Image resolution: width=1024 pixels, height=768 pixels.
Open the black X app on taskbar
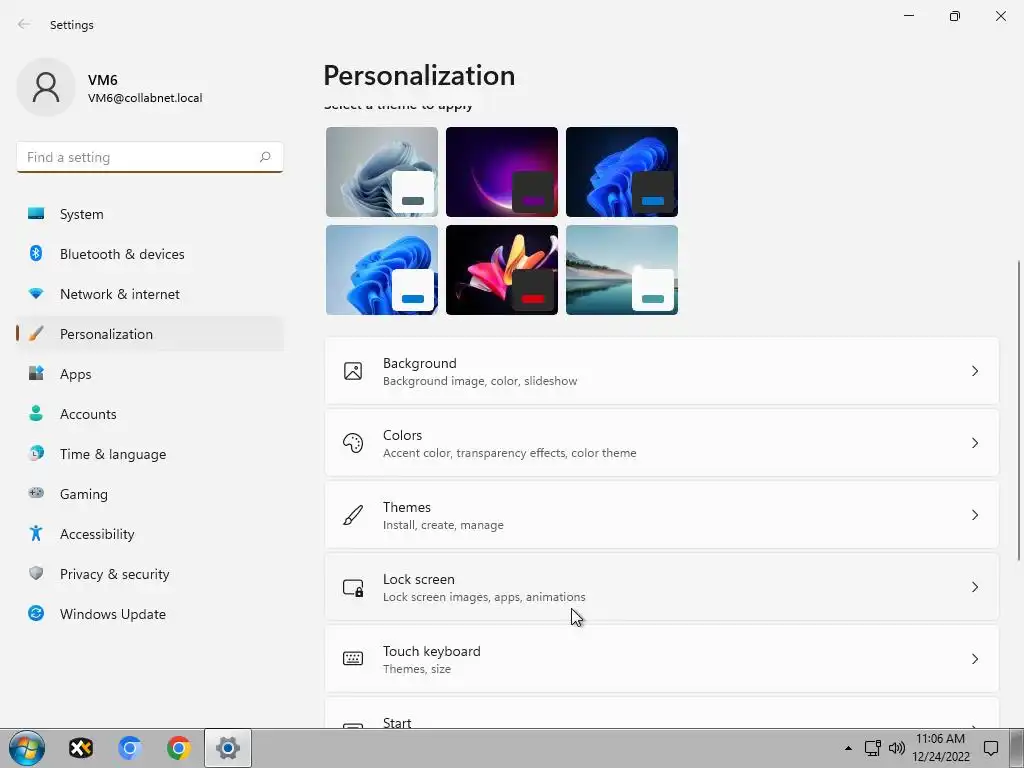pos(81,748)
